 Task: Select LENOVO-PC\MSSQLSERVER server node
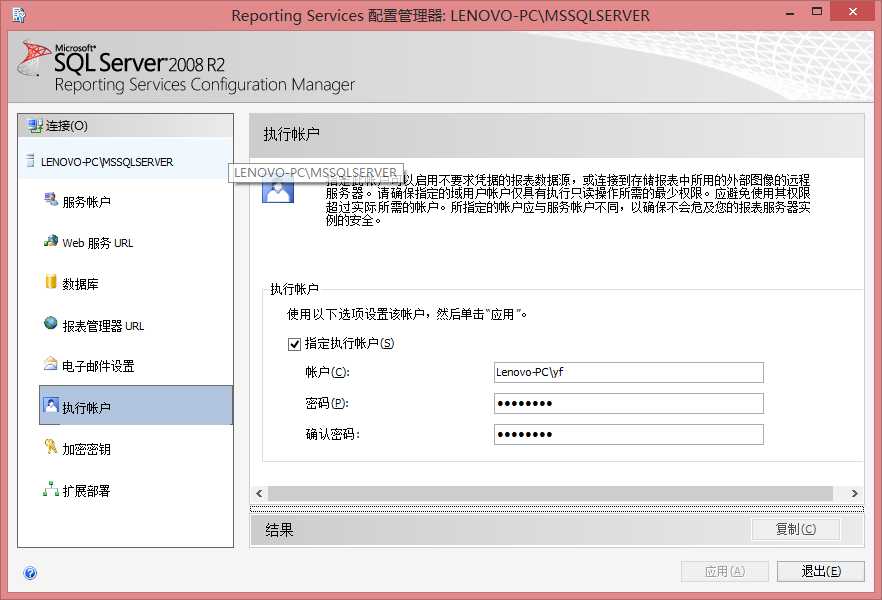125,161
